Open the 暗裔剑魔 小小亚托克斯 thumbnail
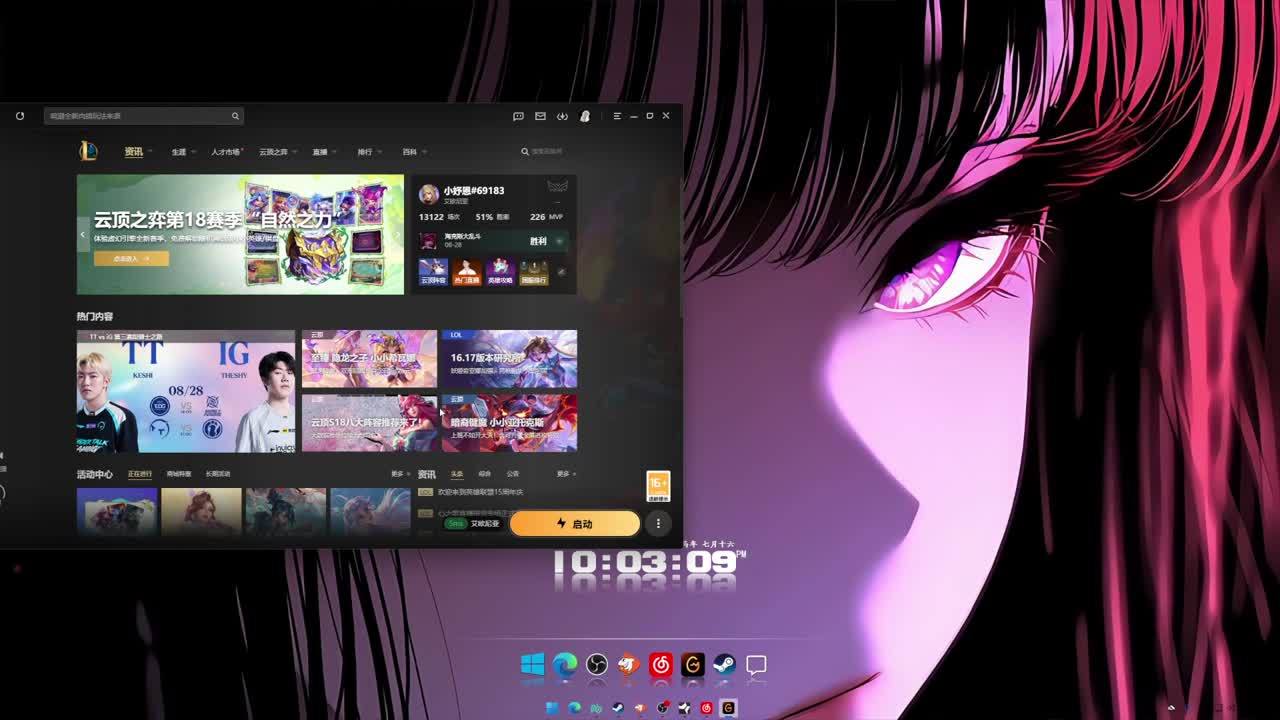This screenshot has height=720, width=1280. click(x=510, y=423)
